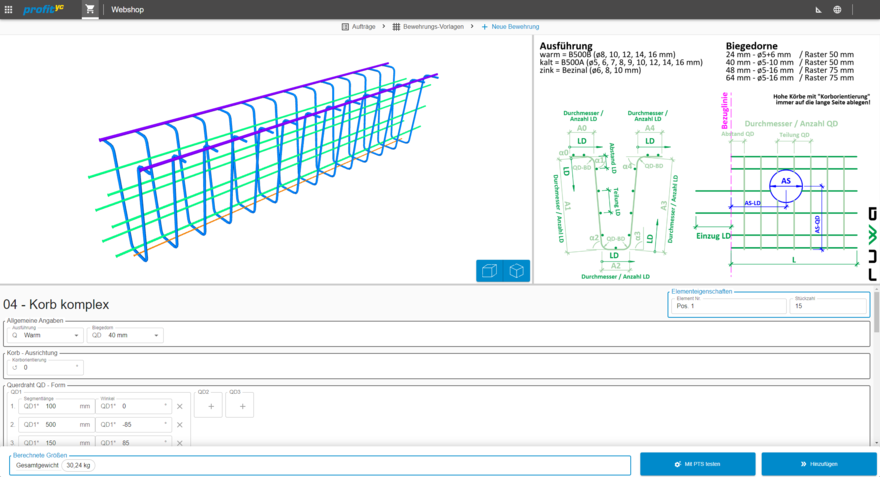The image size is (880, 477).
Task: Click the set-square ruler icon
Action: tap(818, 10)
